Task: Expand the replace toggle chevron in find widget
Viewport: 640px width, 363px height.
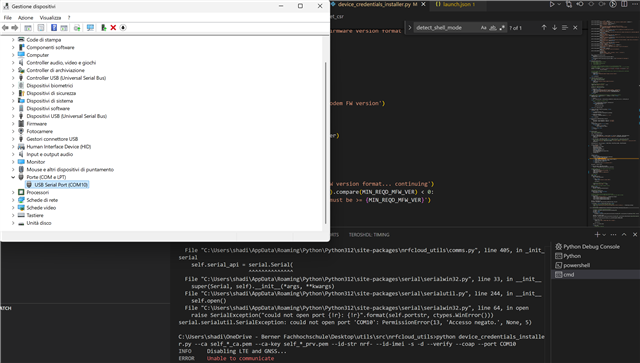Action: tap(410, 28)
